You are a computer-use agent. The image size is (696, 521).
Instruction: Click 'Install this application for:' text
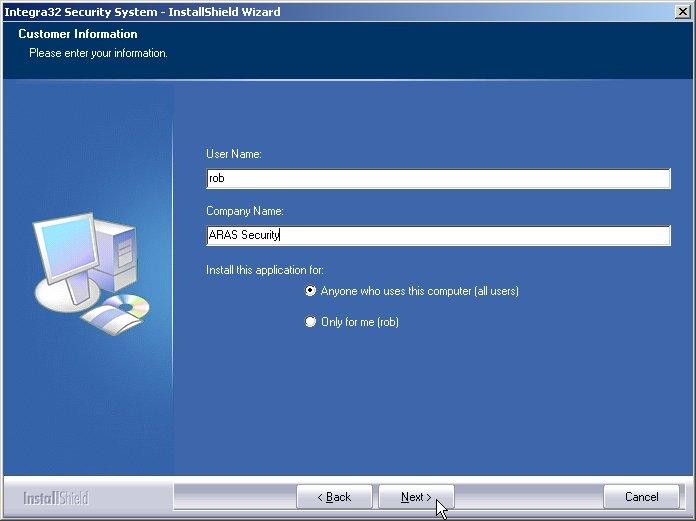coord(265,270)
